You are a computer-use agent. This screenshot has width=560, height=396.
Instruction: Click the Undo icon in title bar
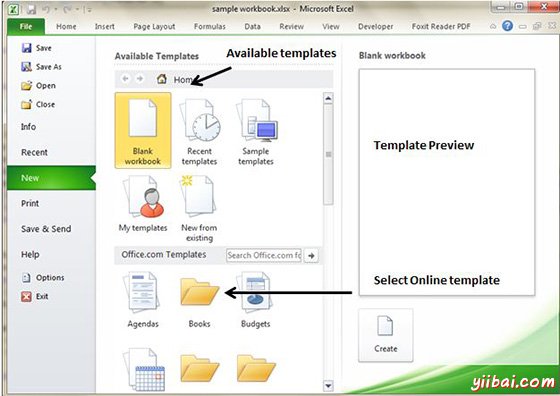point(46,9)
